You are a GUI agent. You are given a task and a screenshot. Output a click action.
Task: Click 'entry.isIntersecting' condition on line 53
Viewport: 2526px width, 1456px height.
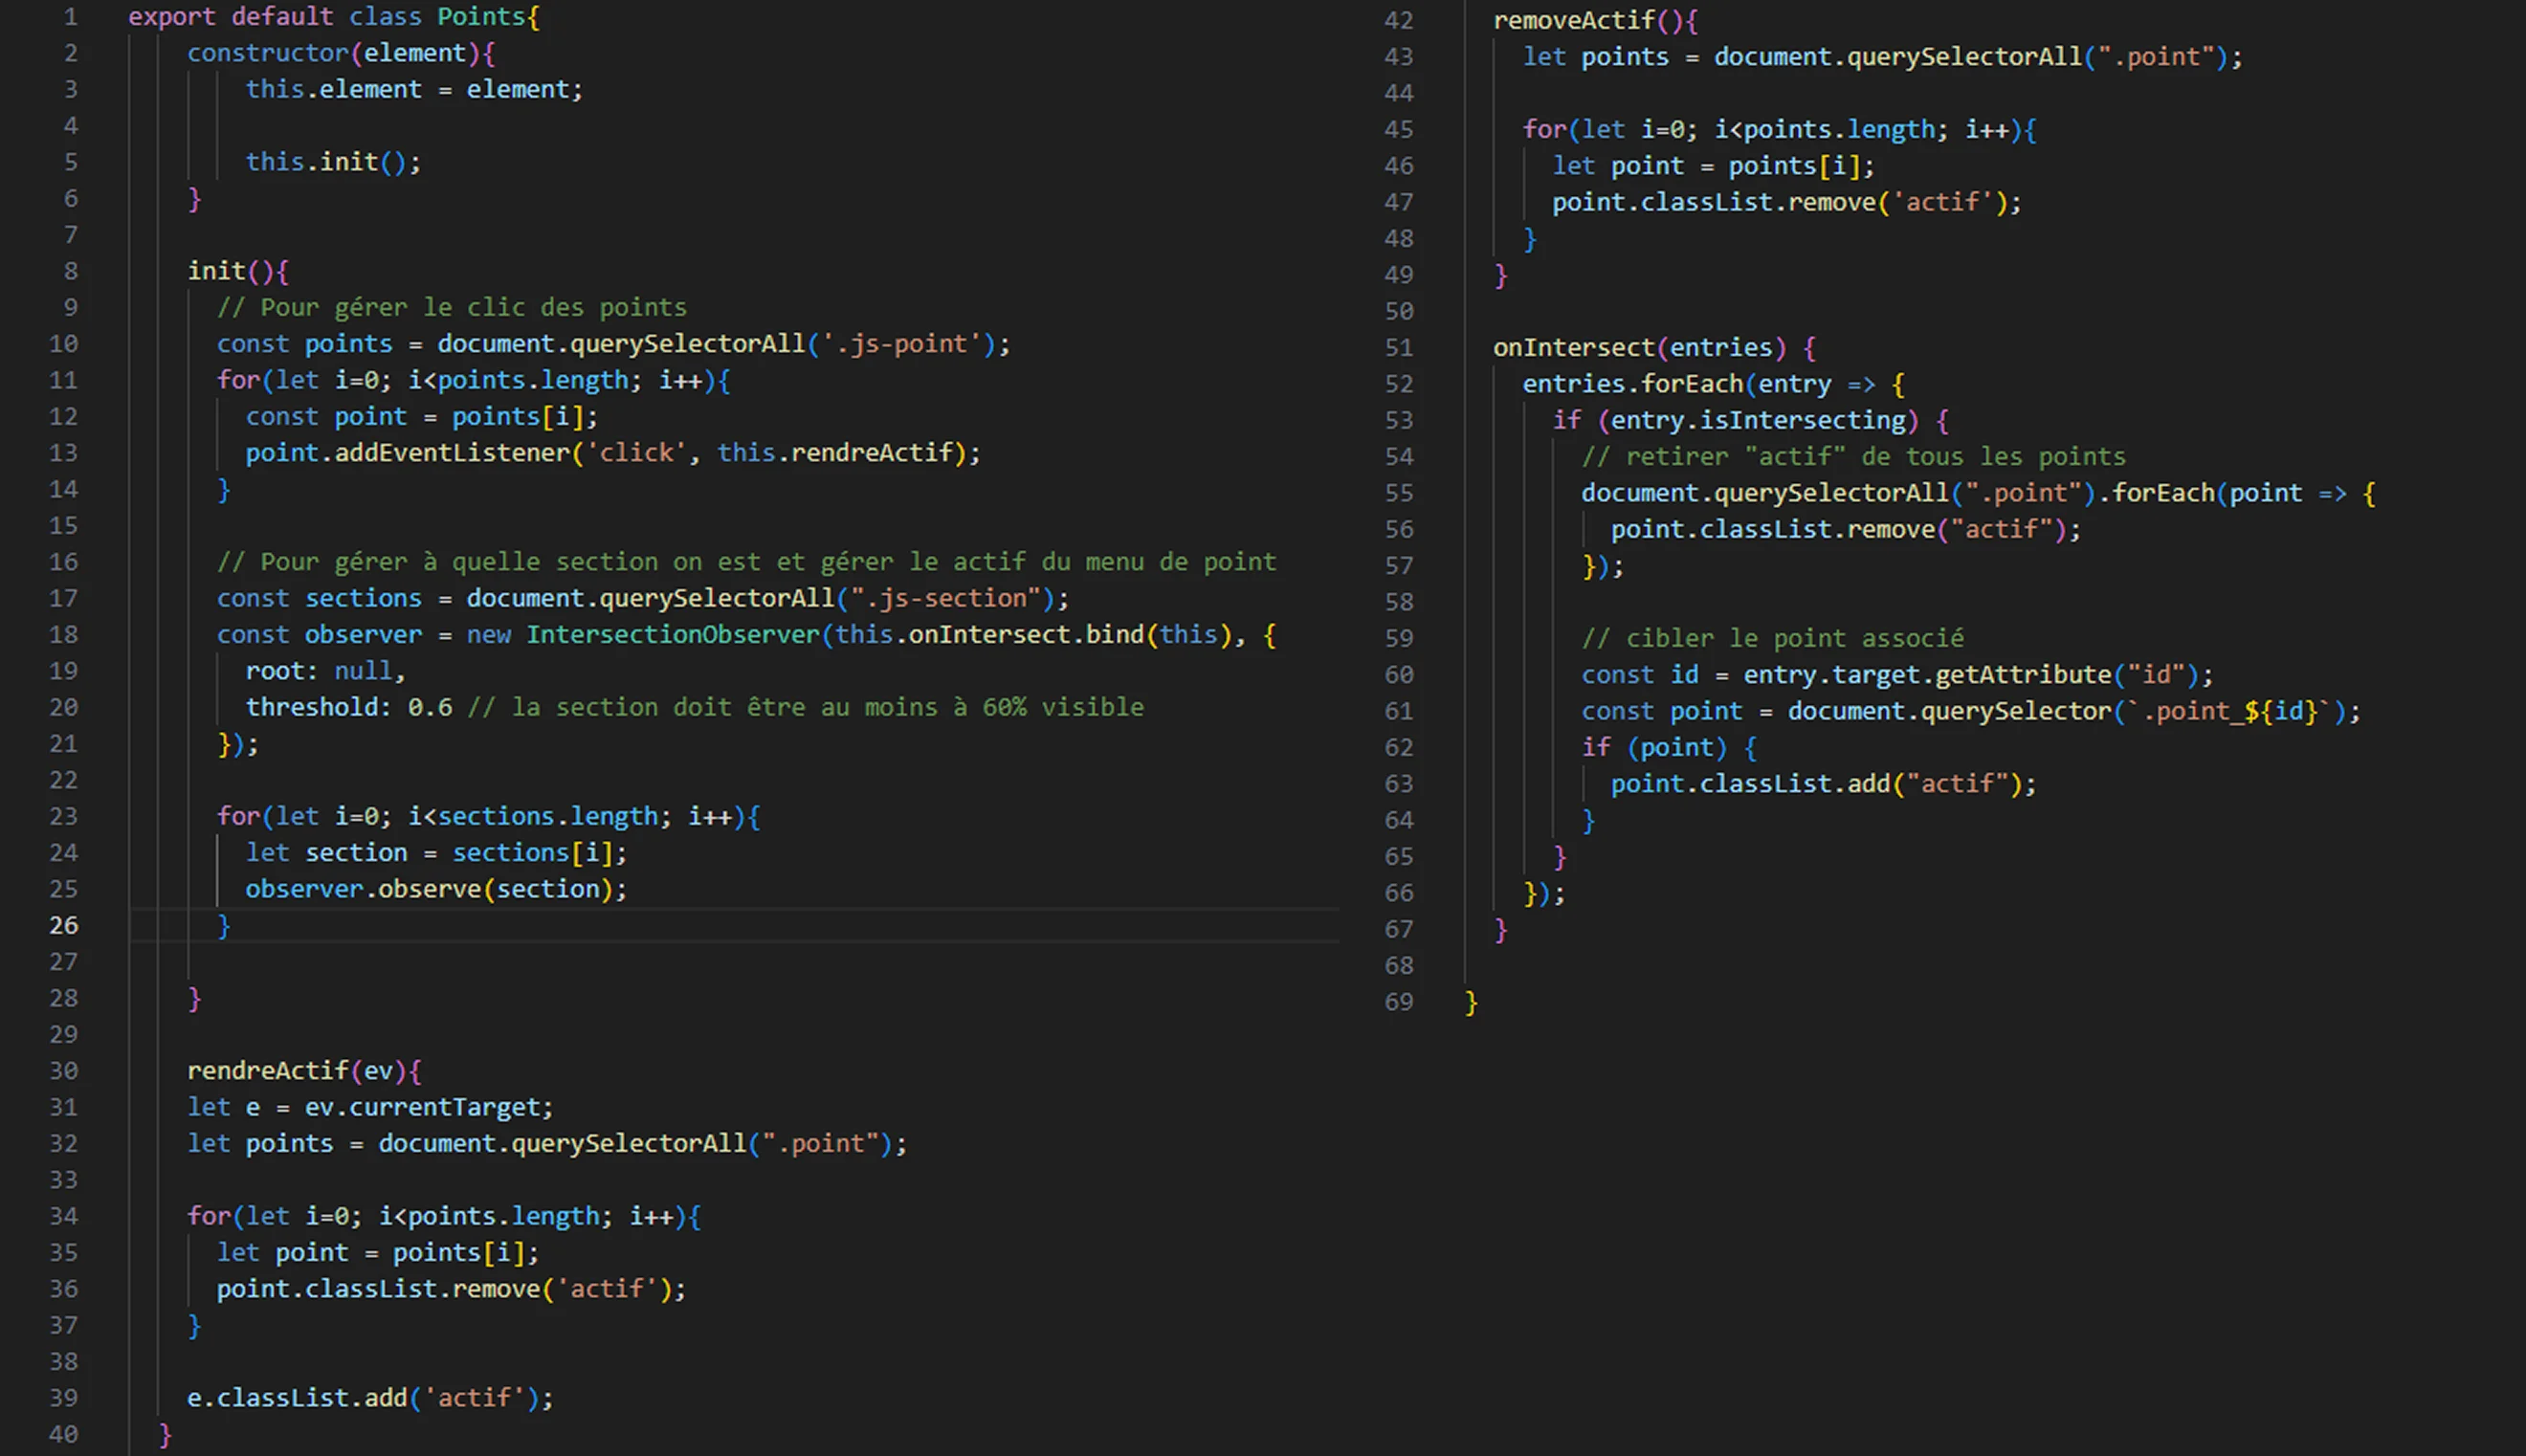[1757, 420]
